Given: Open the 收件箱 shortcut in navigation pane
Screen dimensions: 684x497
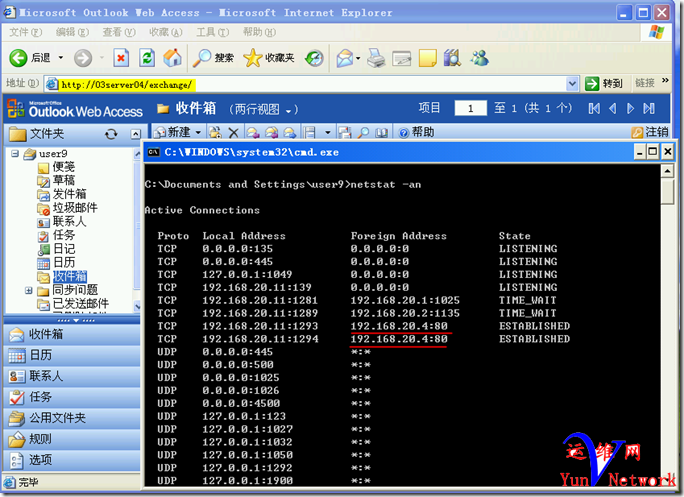Looking at the screenshot, I should point(72,335).
